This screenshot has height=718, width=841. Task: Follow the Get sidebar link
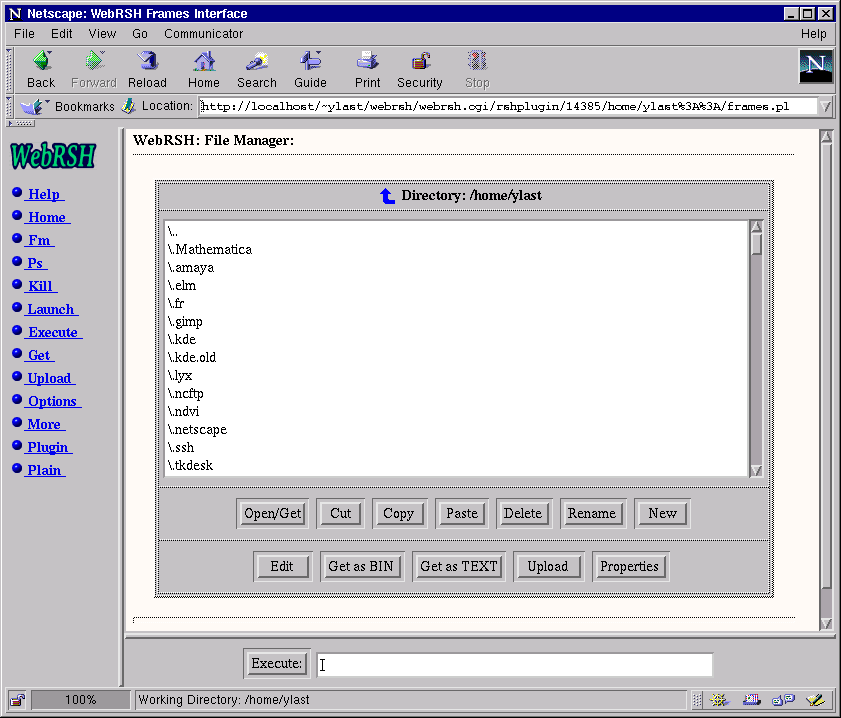point(40,356)
